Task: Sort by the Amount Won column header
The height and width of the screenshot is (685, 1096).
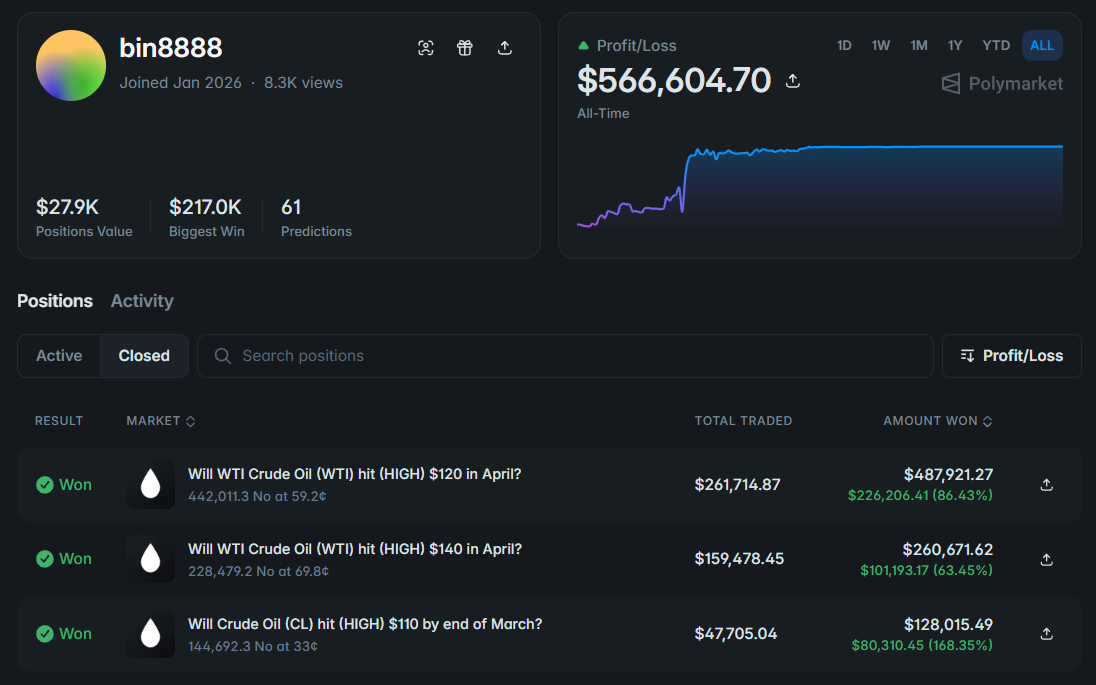Action: pos(937,421)
